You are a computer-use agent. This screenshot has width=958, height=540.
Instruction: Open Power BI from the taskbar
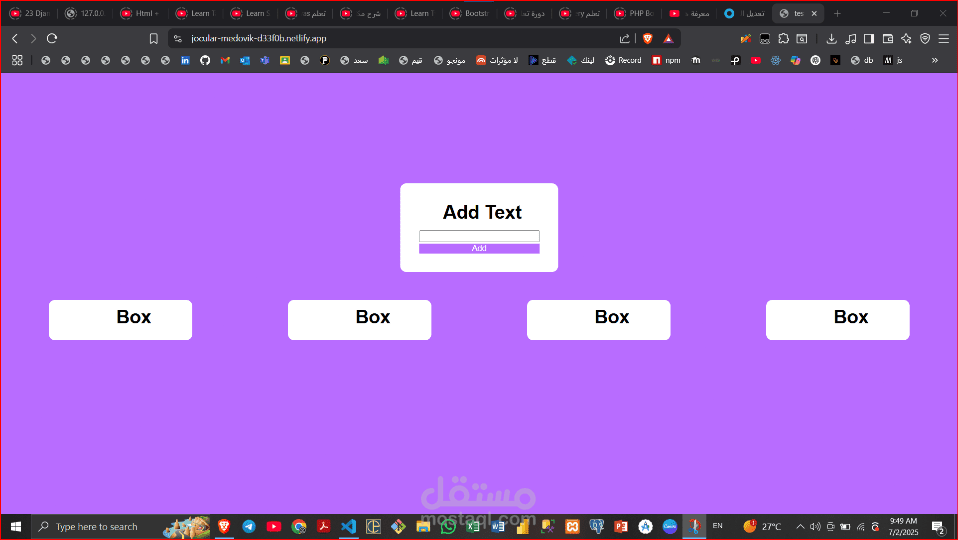pyautogui.click(x=522, y=527)
